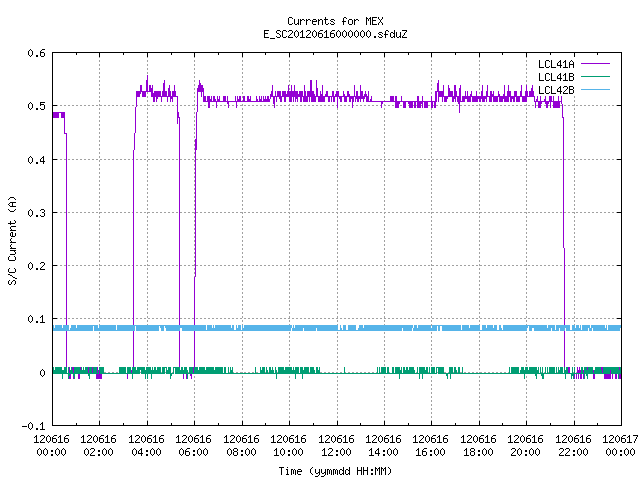This screenshot has height=480, width=640.
Task: Click the x-axis tick '120616 12:00'
Action: coord(336,446)
